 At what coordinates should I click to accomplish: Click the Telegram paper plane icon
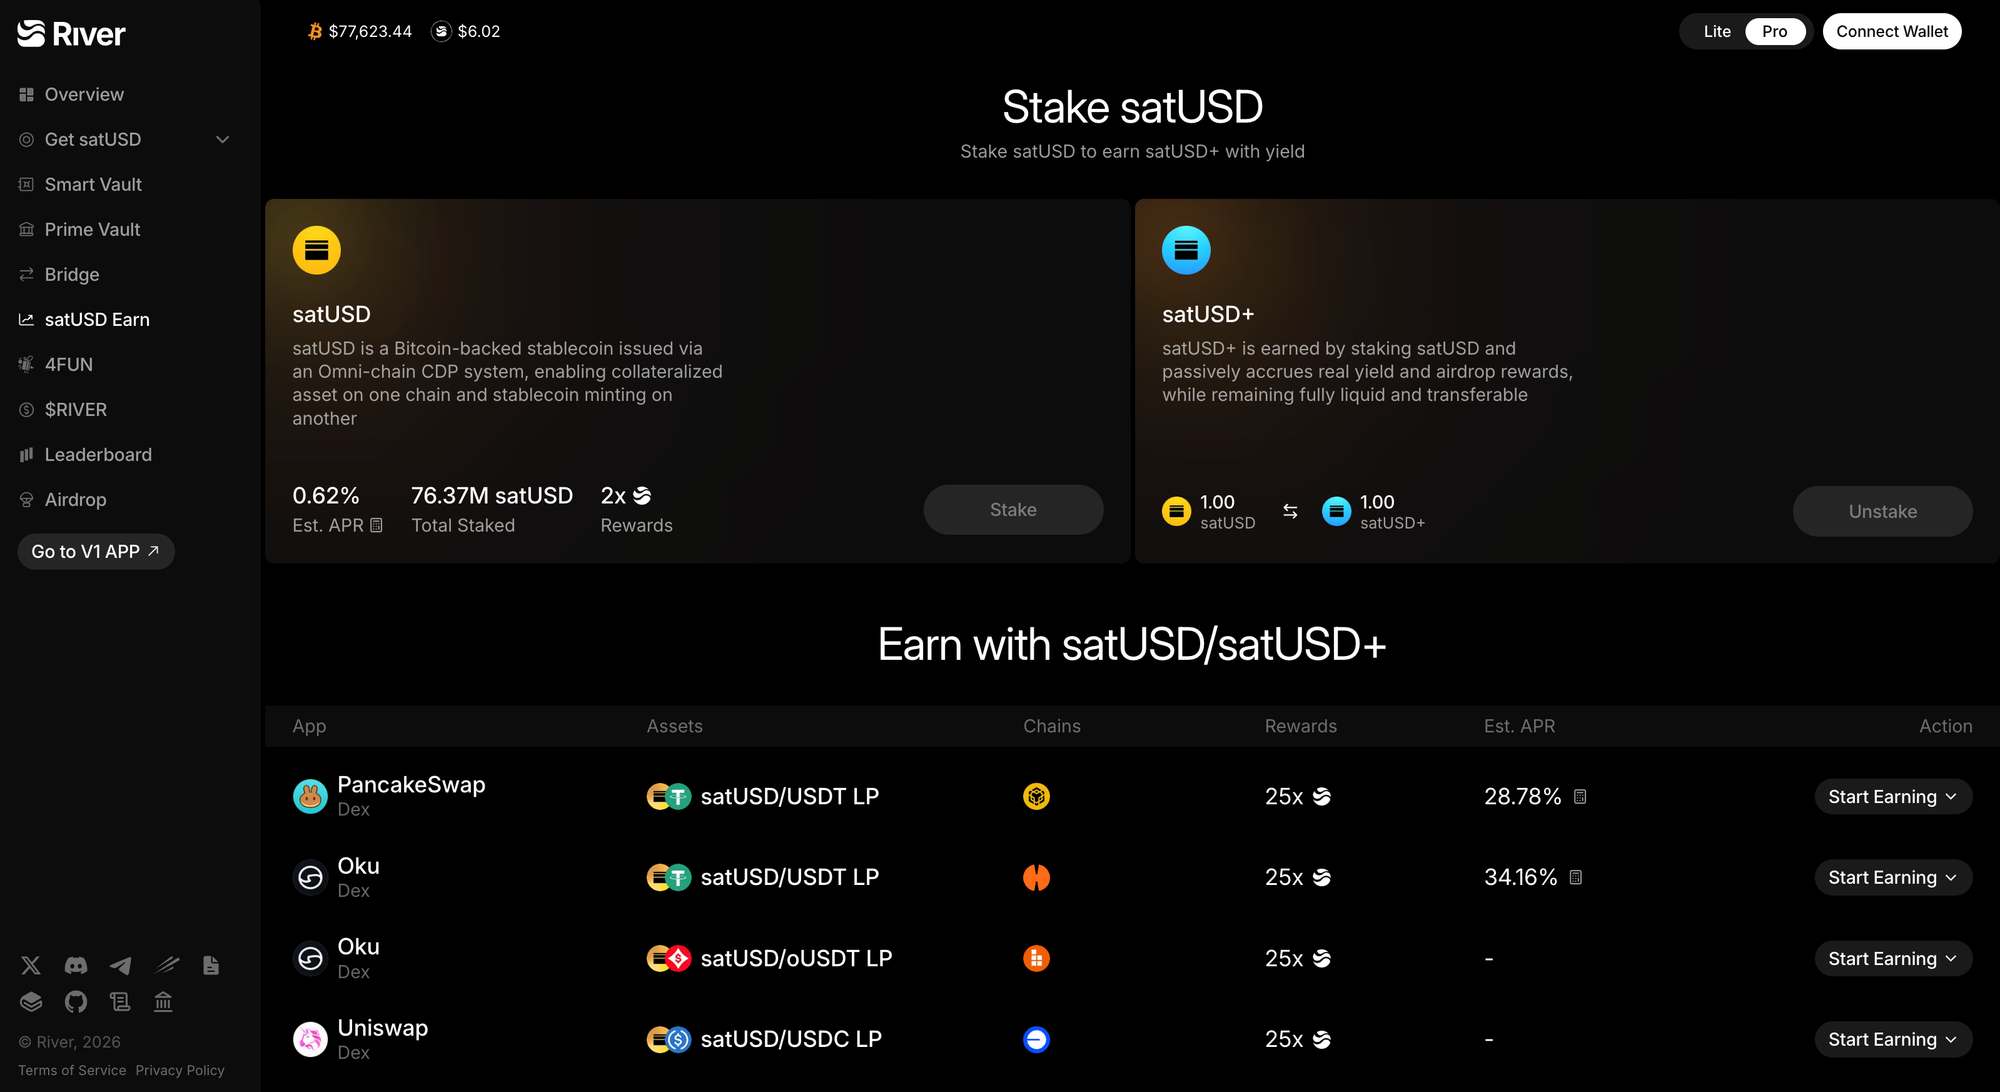pyautogui.click(x=120, y=965)
